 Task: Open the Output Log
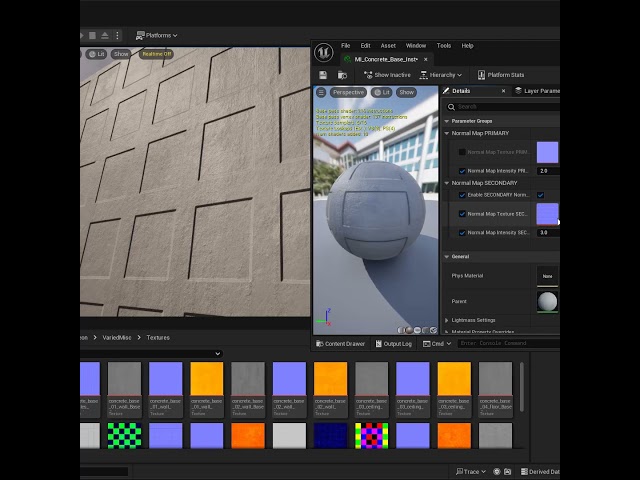393,344
